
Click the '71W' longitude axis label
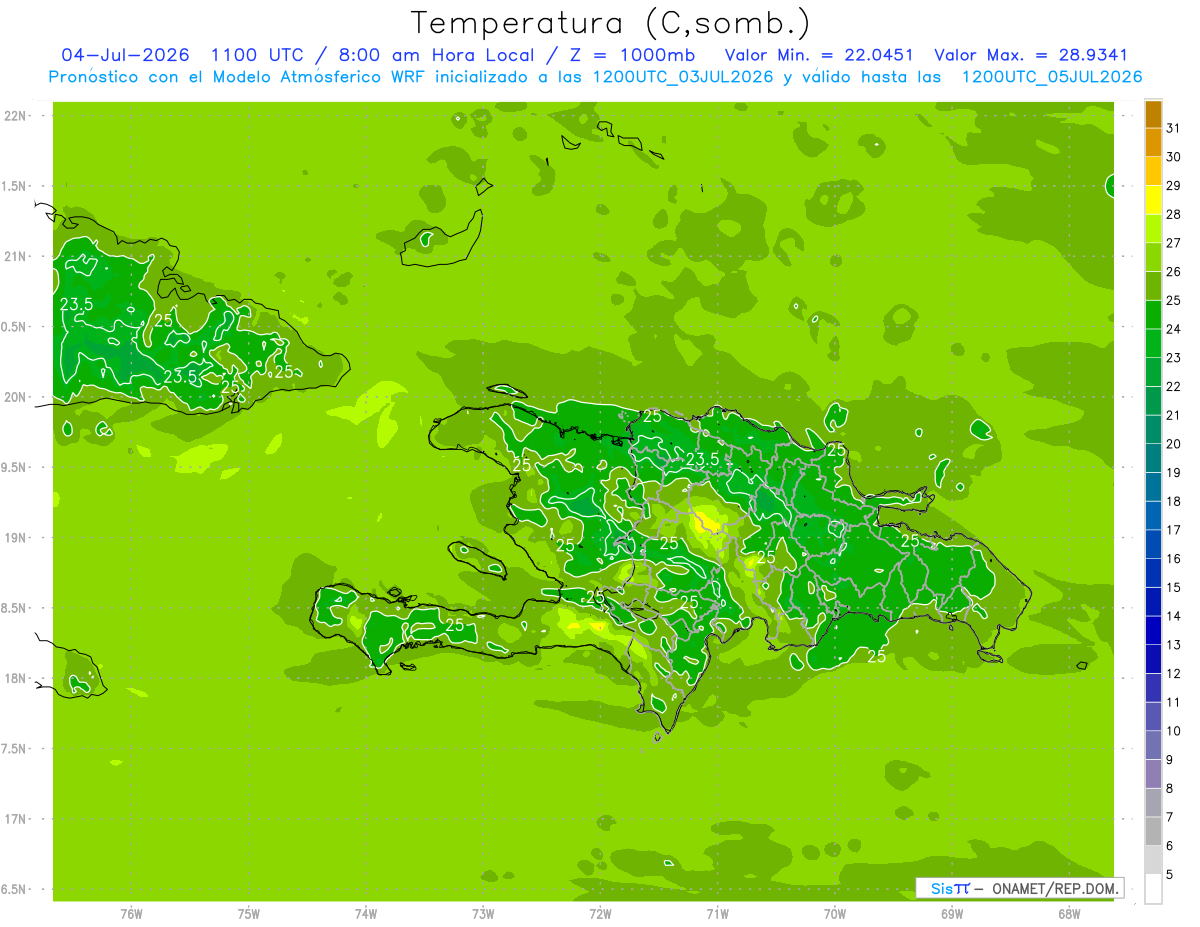tap(718, 913)
